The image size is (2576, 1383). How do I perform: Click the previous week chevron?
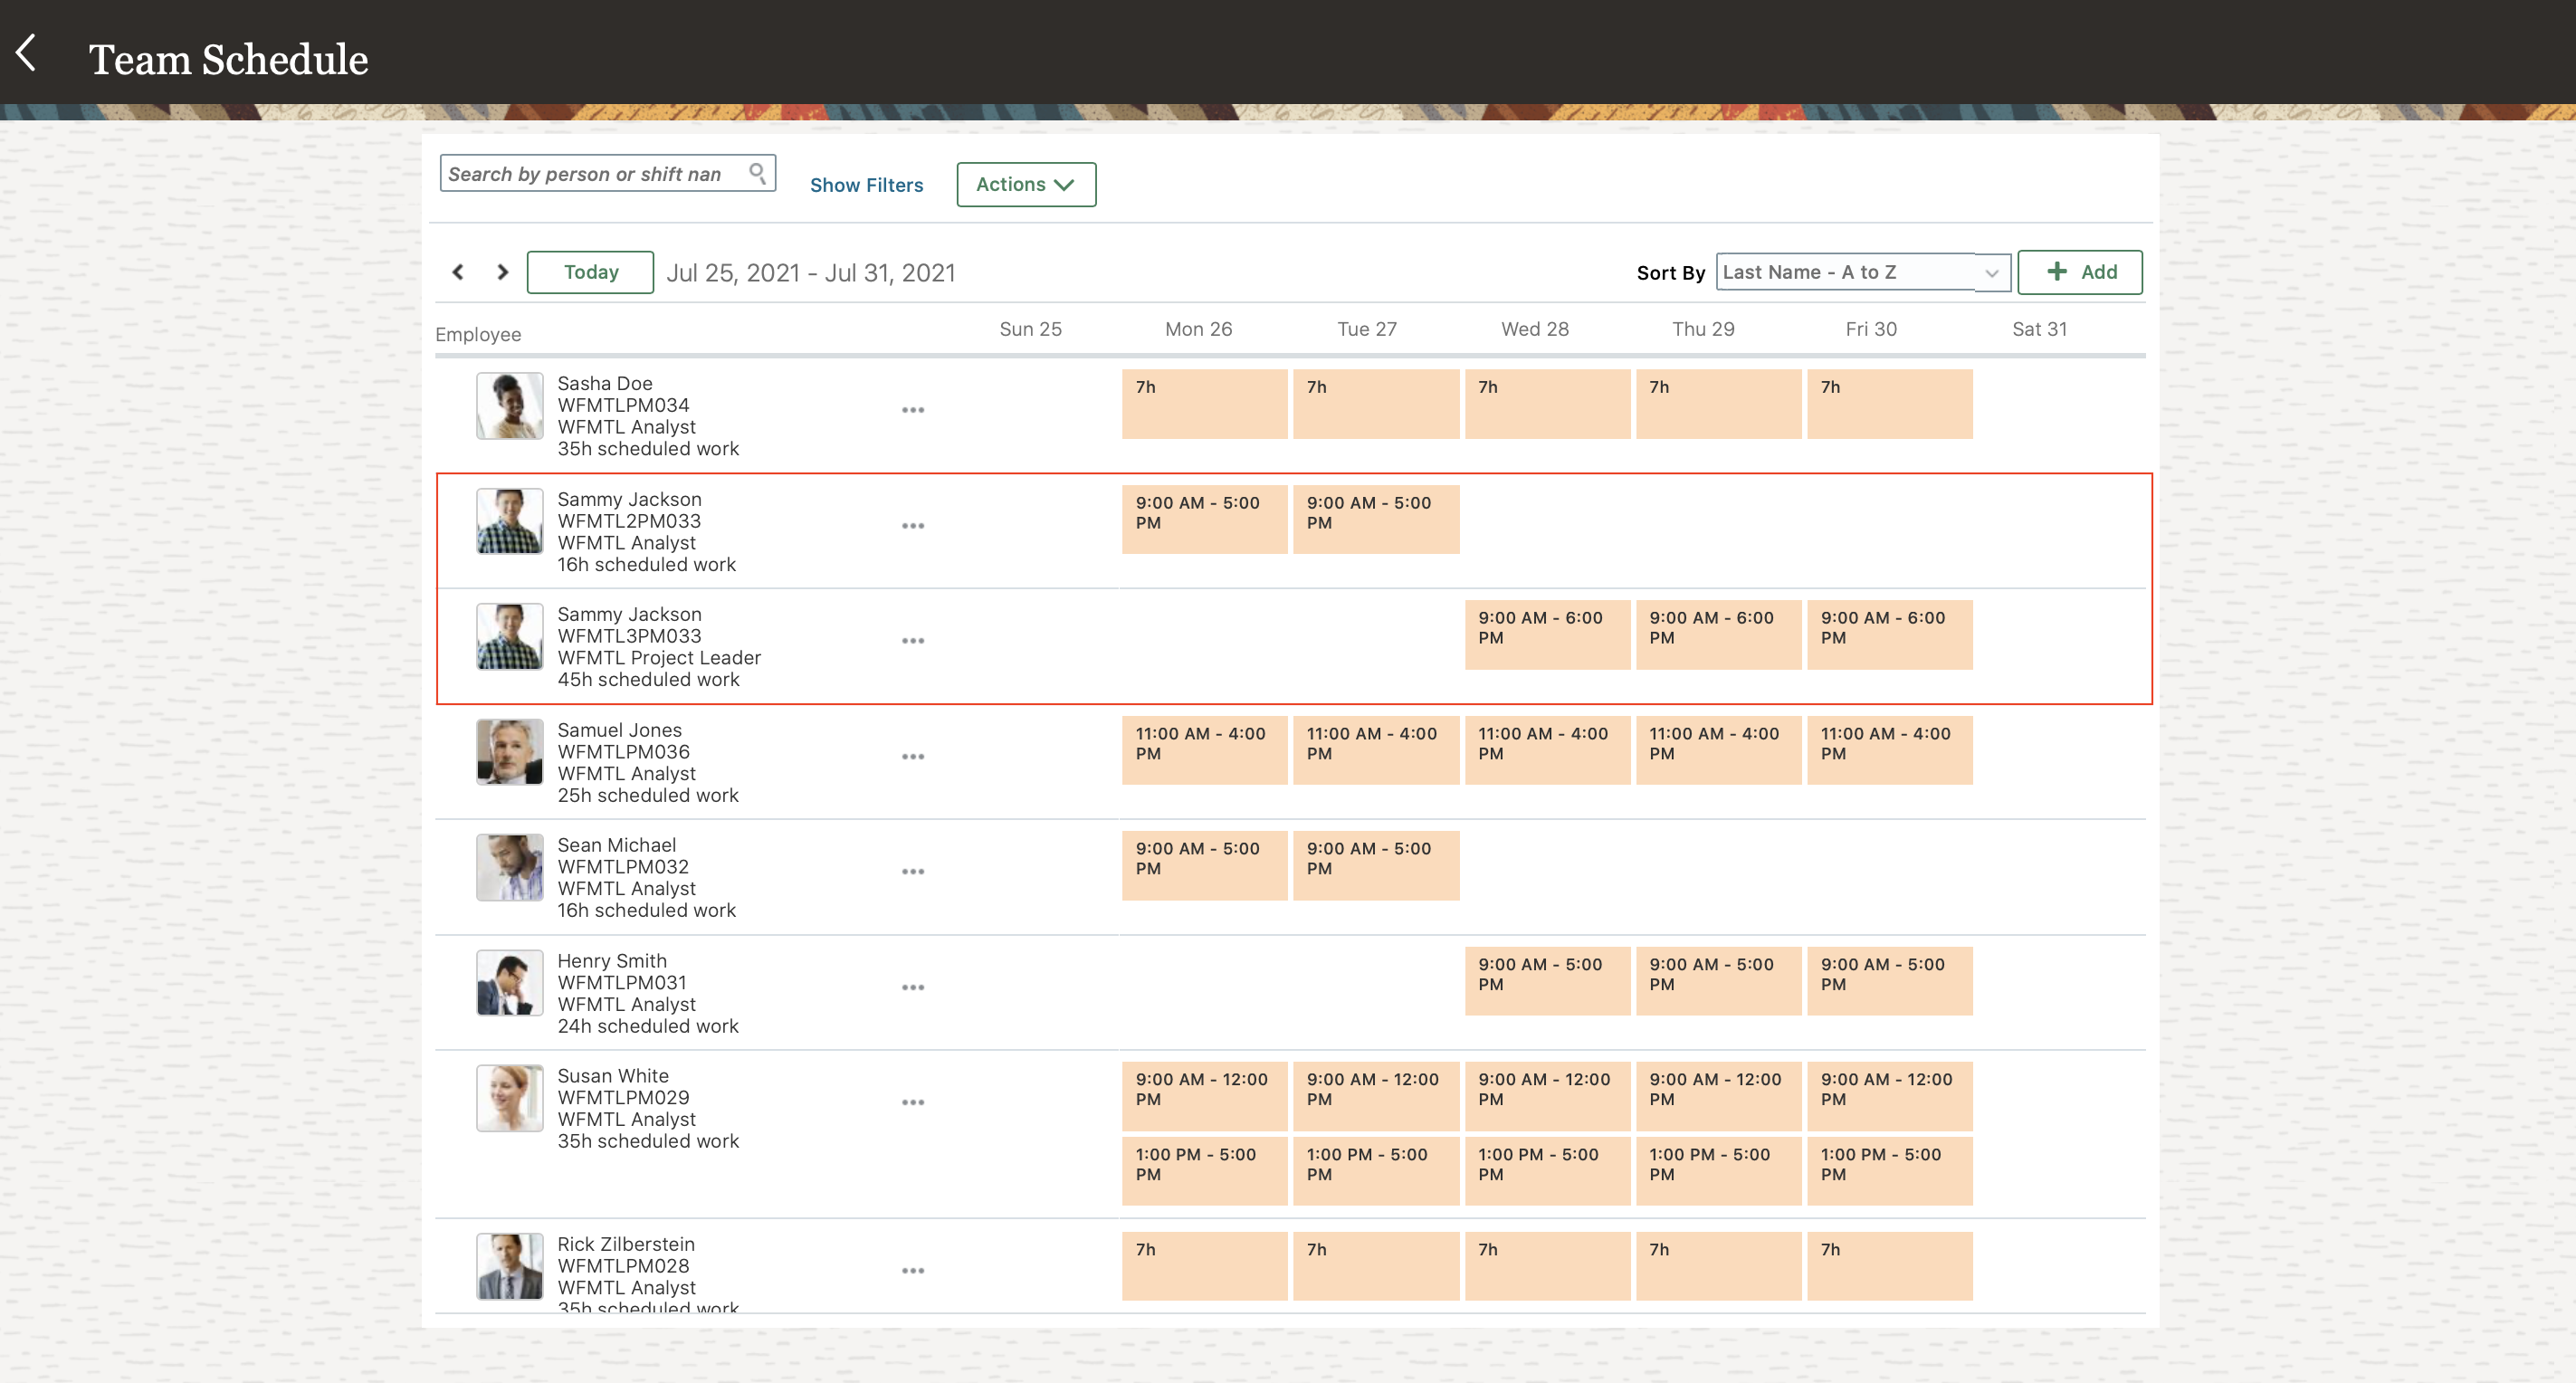[x=458, y=271]
